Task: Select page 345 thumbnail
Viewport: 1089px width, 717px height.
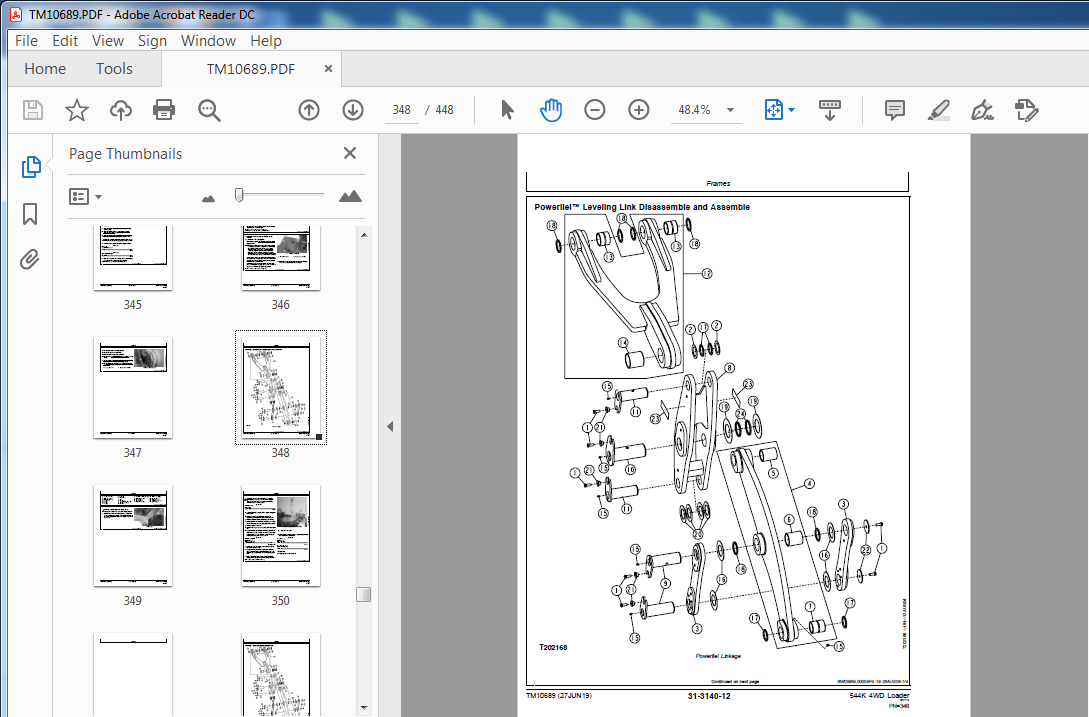Action: tap(133, 256)
